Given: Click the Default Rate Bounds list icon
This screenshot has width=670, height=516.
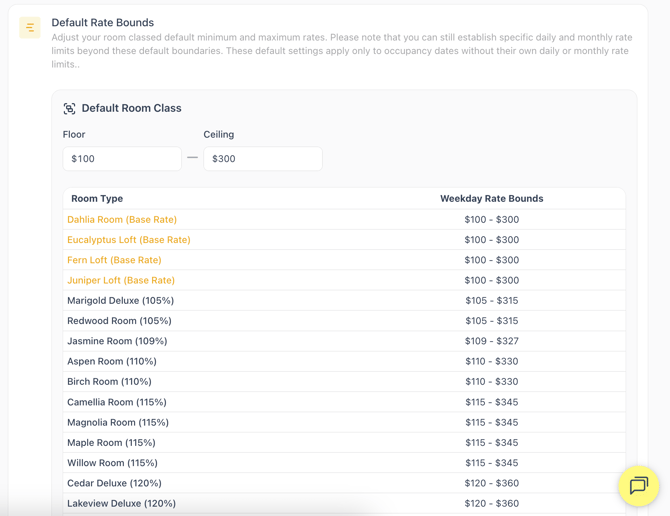Looking at the screenshot, I should pos(30,28).
